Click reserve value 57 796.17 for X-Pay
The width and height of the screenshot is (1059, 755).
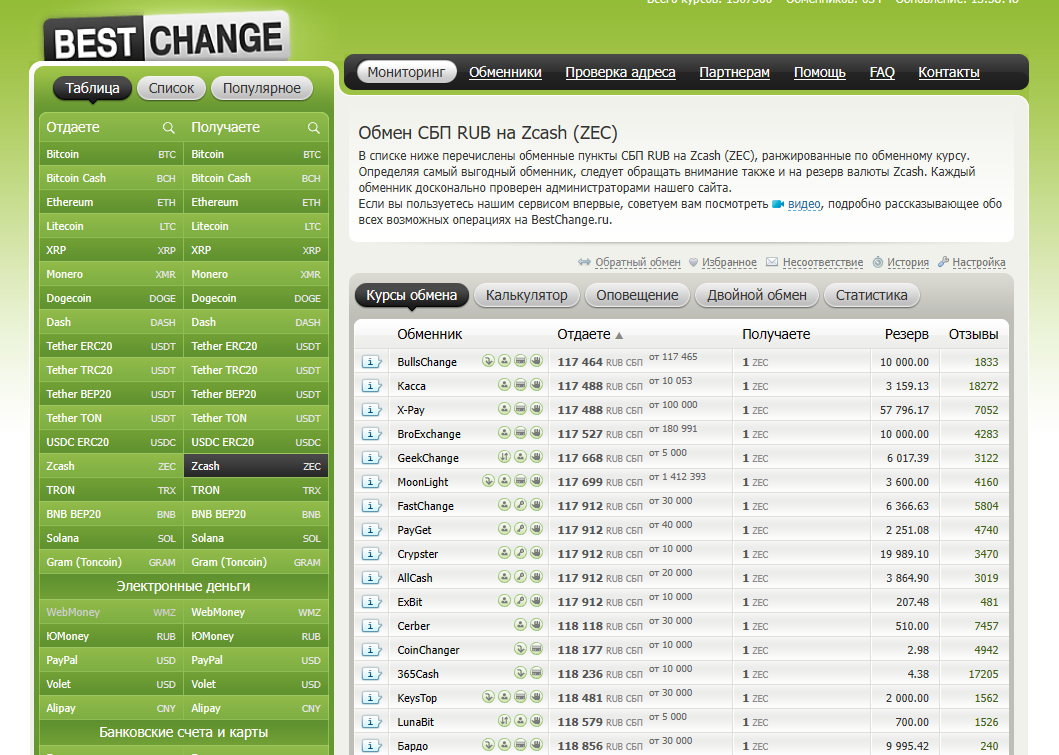click(x=904, y=410)
